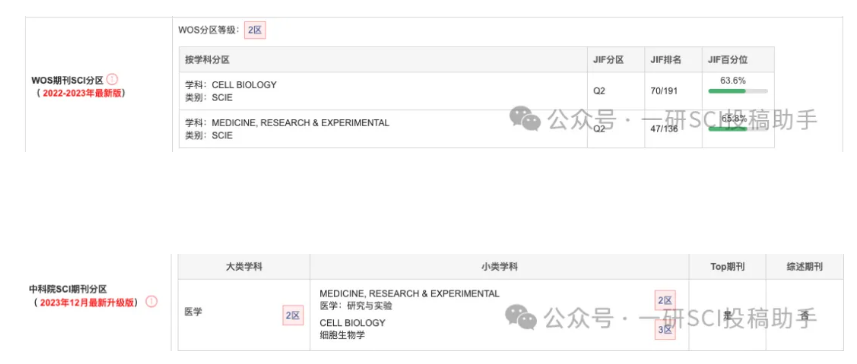Viewport: 857px width, 364px height.
Task: Click the 大类学科 column header
Action: click(x=244, y=267)
